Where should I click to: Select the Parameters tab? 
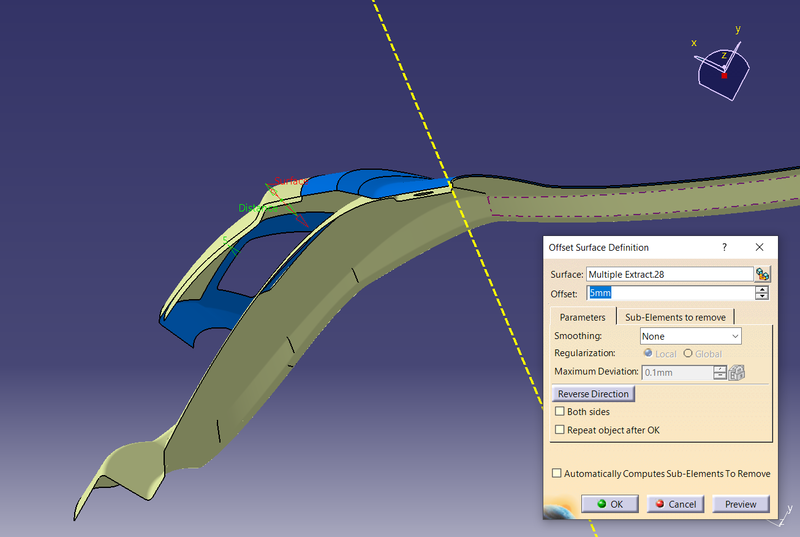(582, 317)
